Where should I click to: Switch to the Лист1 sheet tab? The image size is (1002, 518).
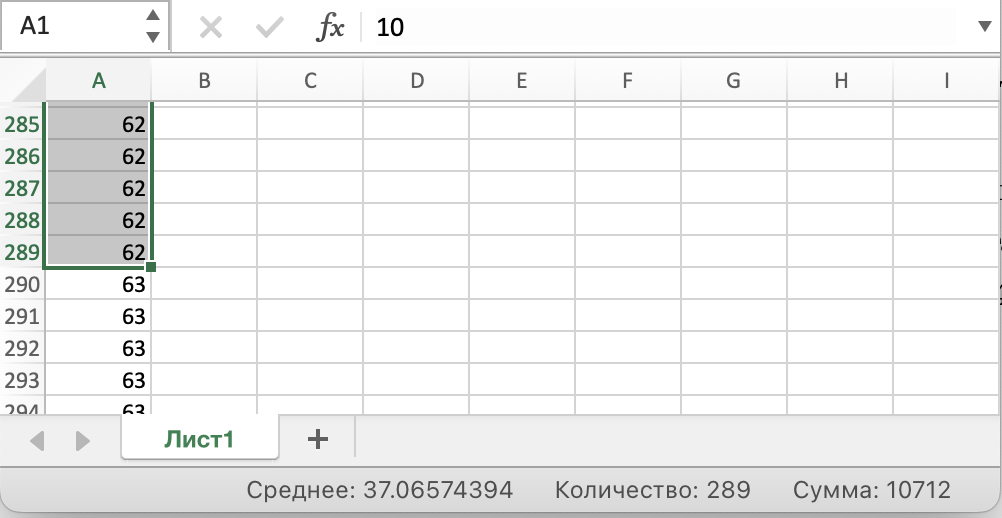coord(200,439)
